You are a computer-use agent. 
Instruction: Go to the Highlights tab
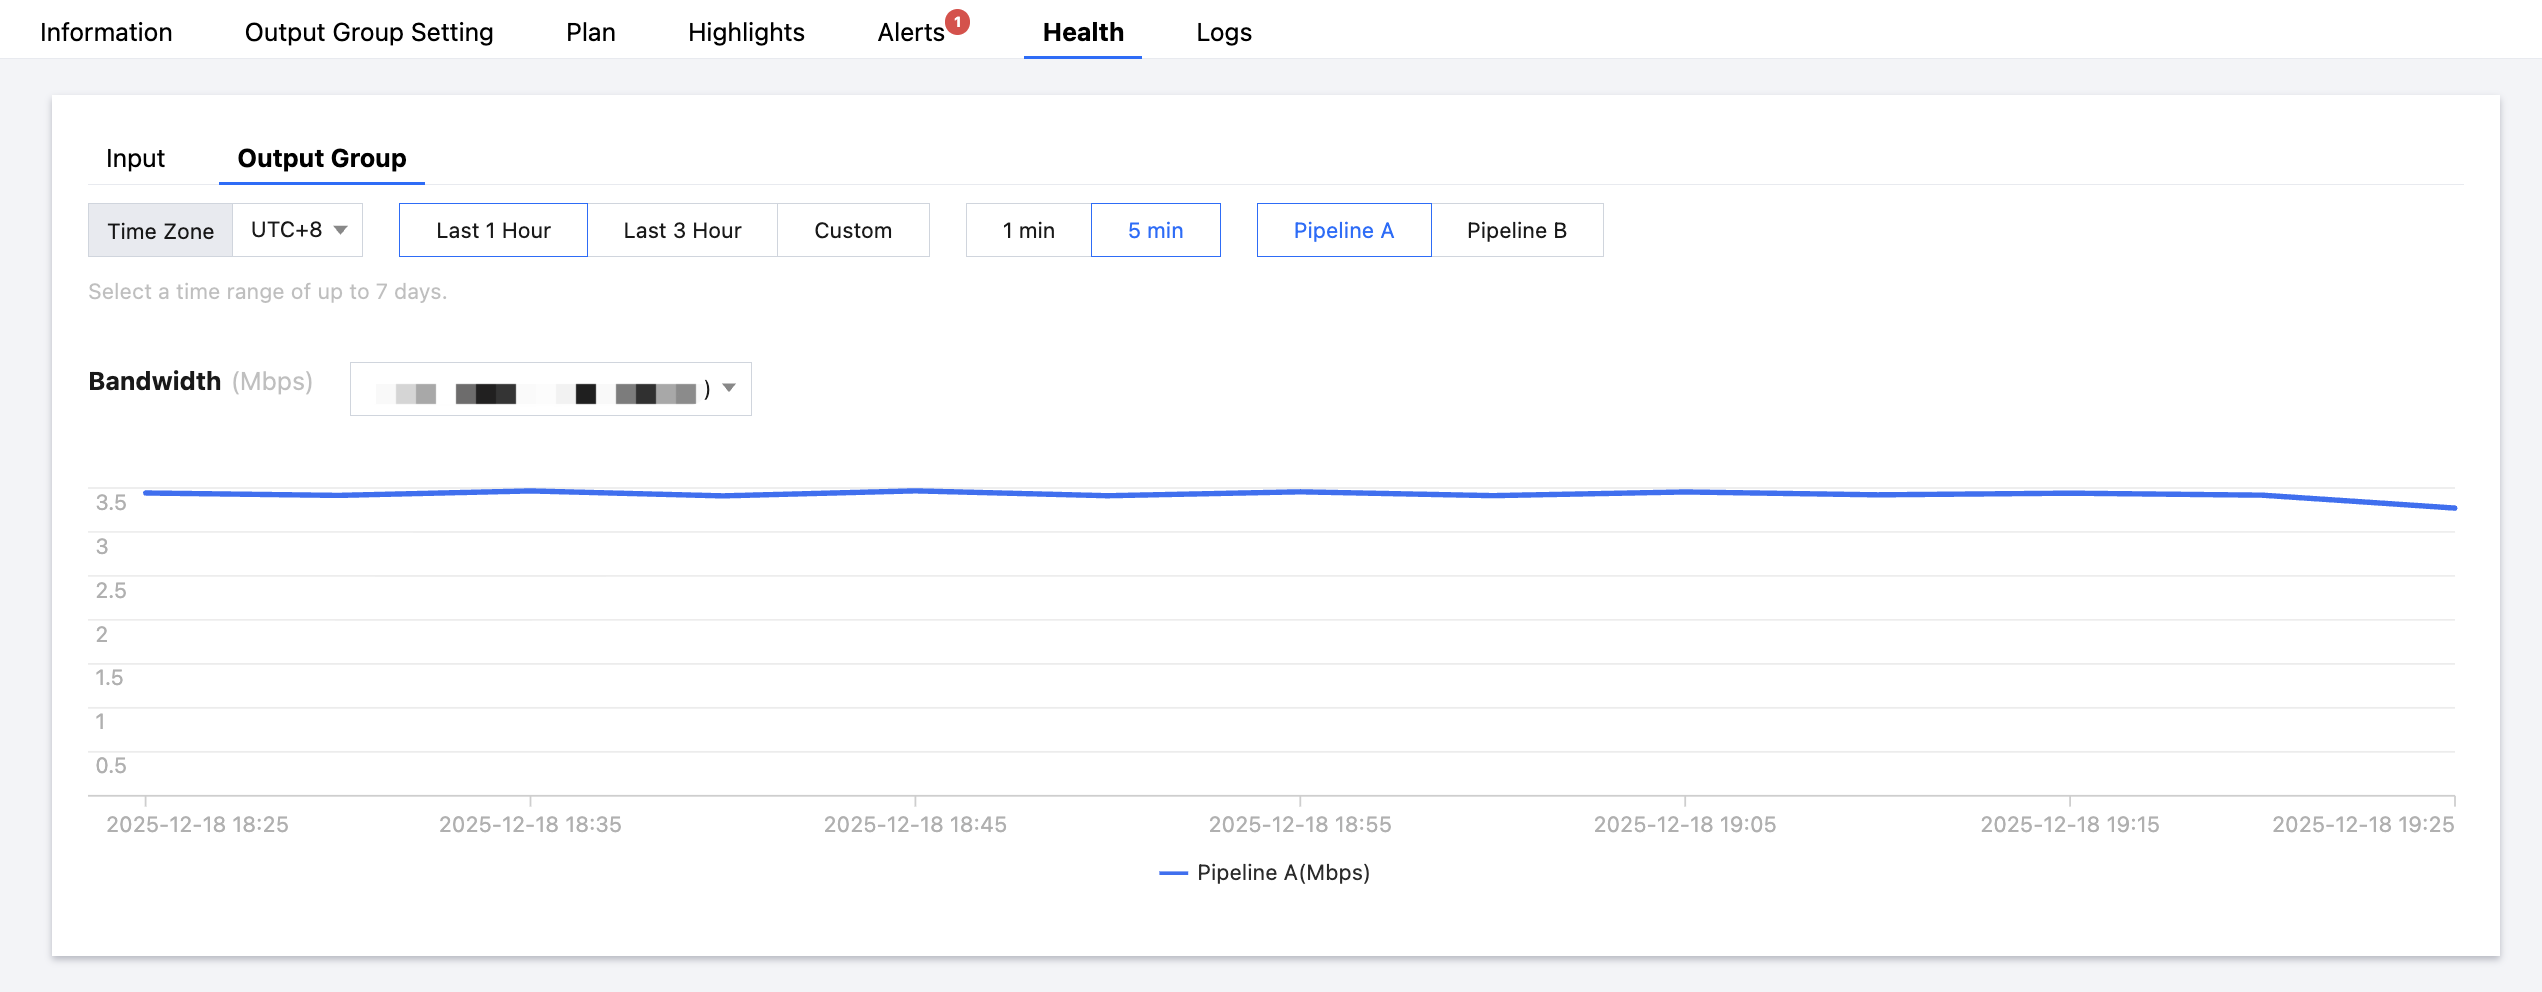click(746, 32)
